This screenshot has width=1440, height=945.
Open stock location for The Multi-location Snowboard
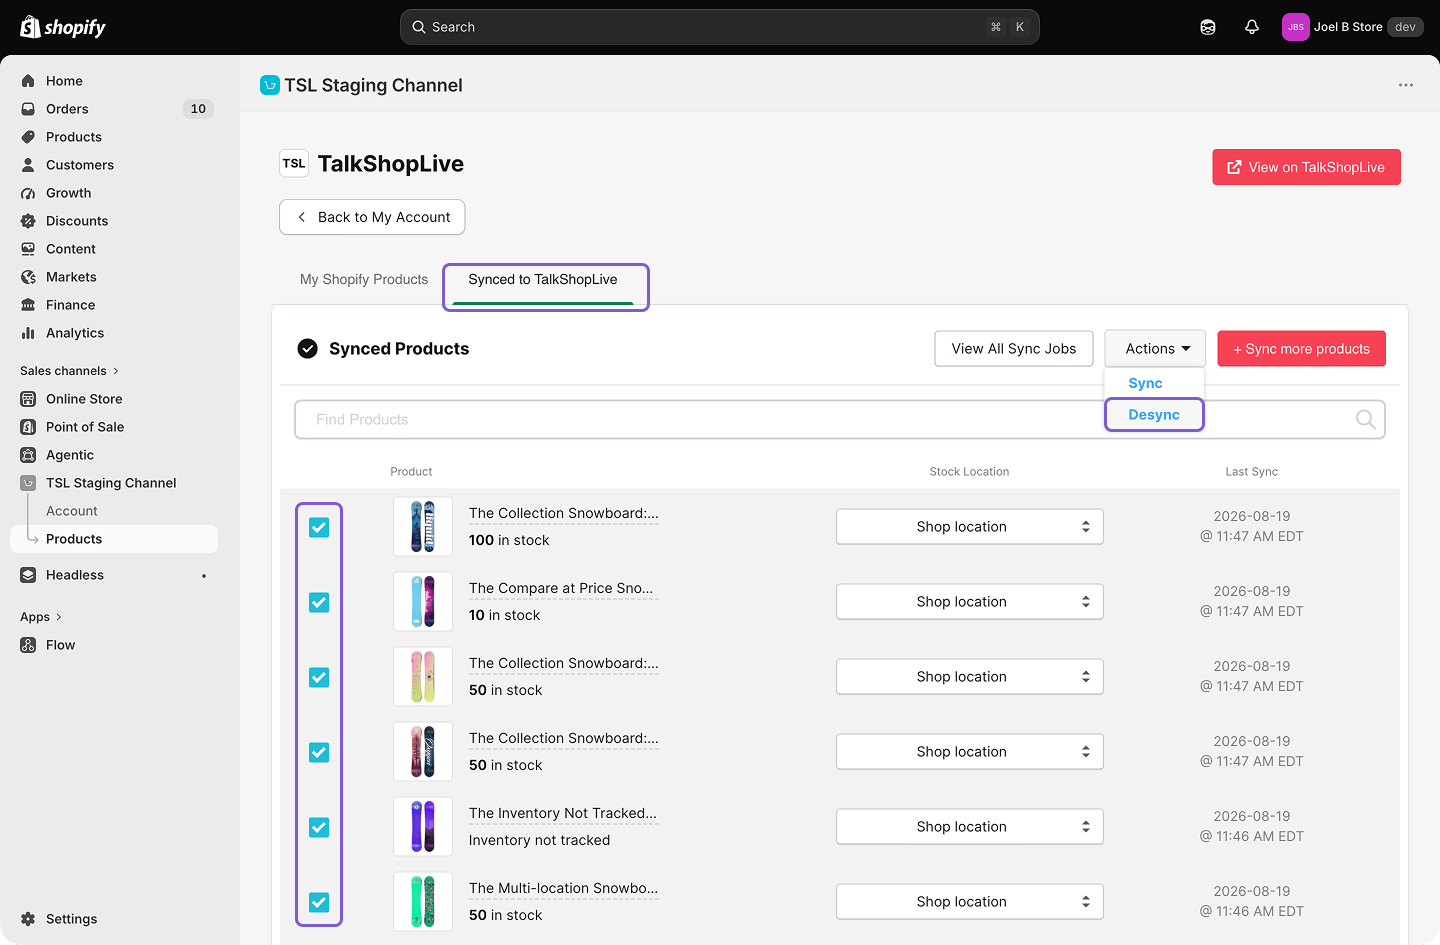pos(970,902)
